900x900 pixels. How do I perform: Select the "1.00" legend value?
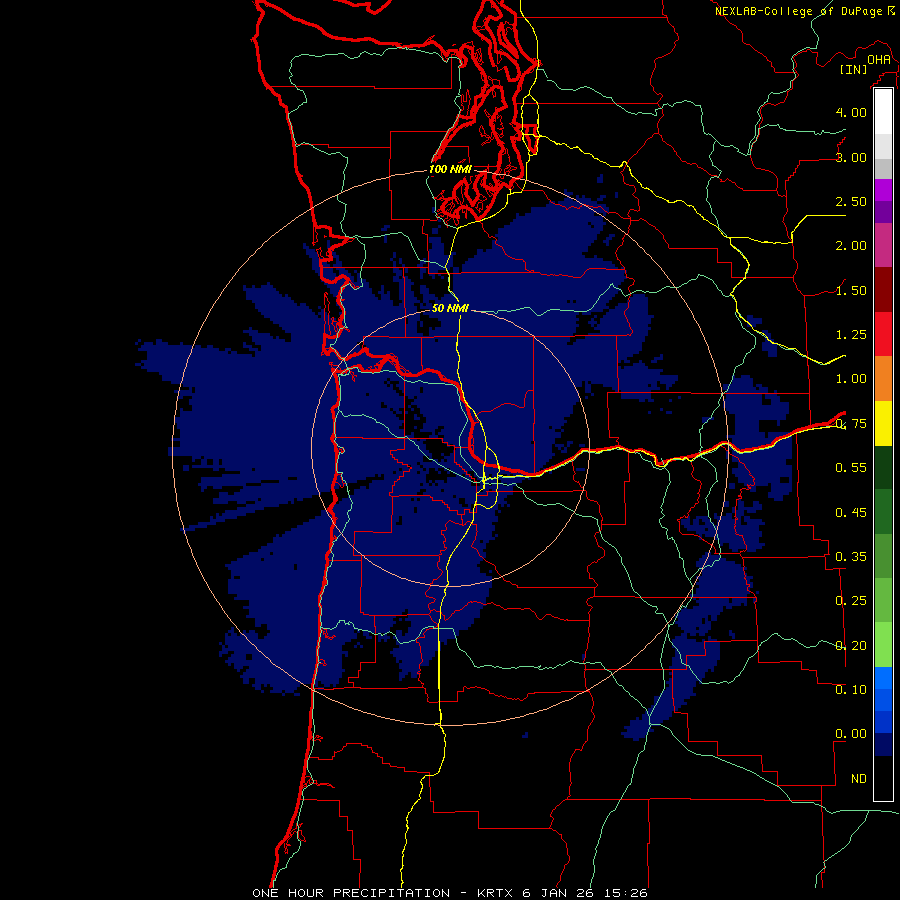(x=851, y=378)
